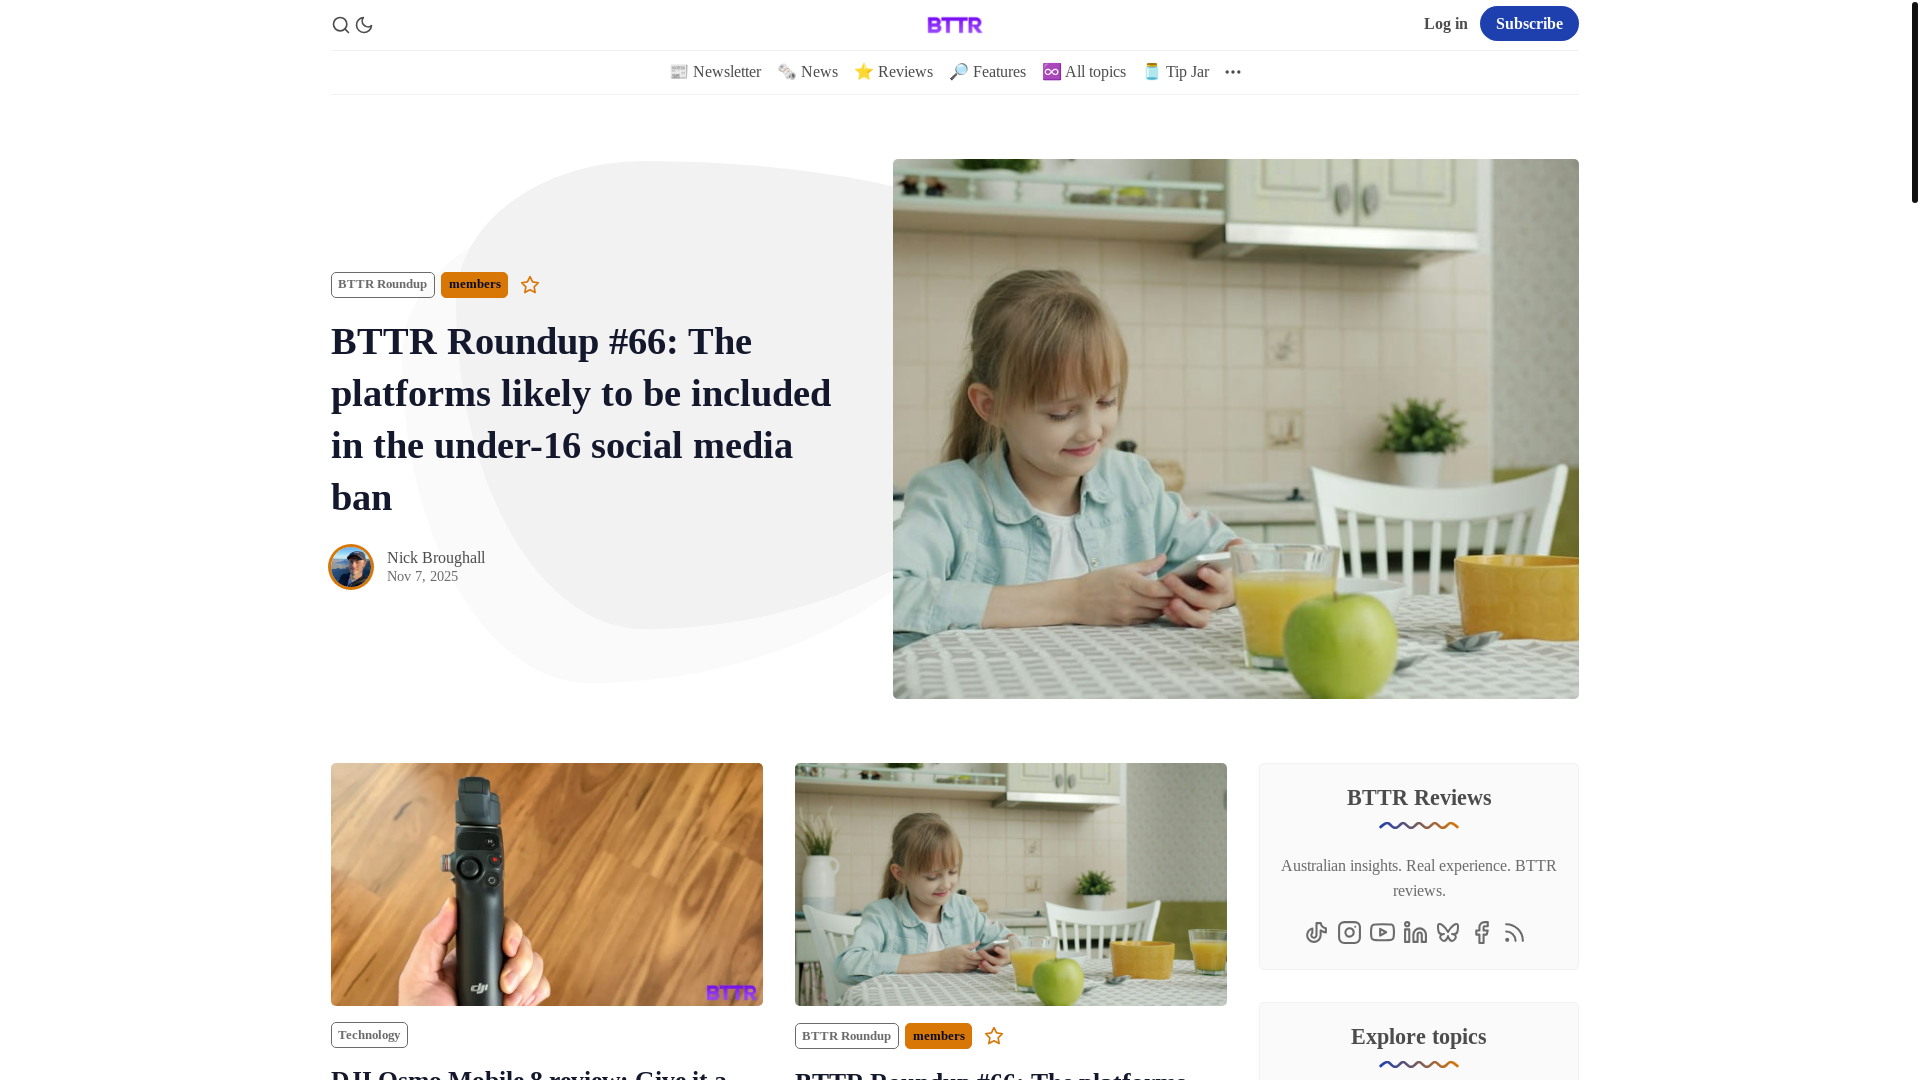
Task: Open the All topics navigation link
Action: click(x=1084, y=72)
